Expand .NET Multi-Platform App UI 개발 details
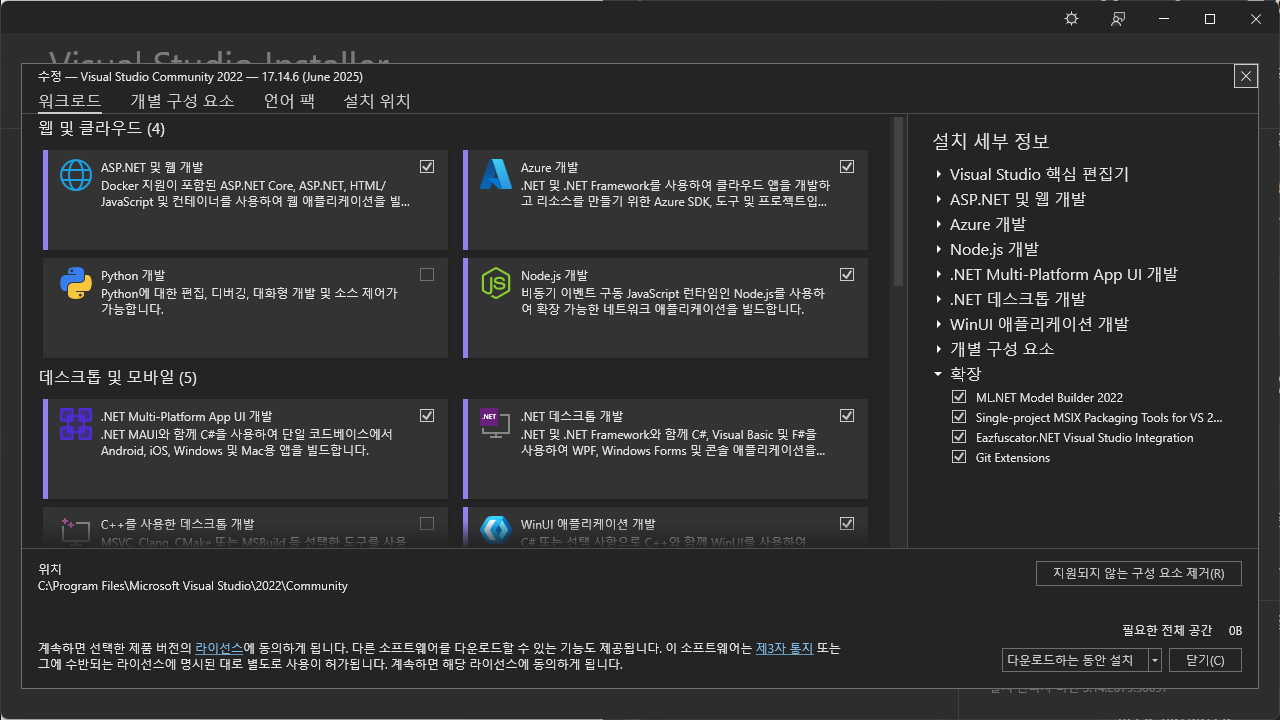The image size is (1280, 720). tap(939, 274)
